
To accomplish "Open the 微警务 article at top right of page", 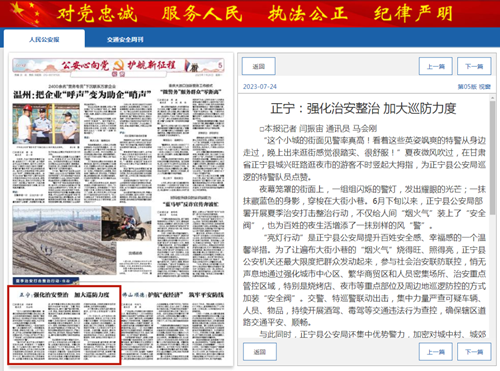I will [x=191, y=91].
